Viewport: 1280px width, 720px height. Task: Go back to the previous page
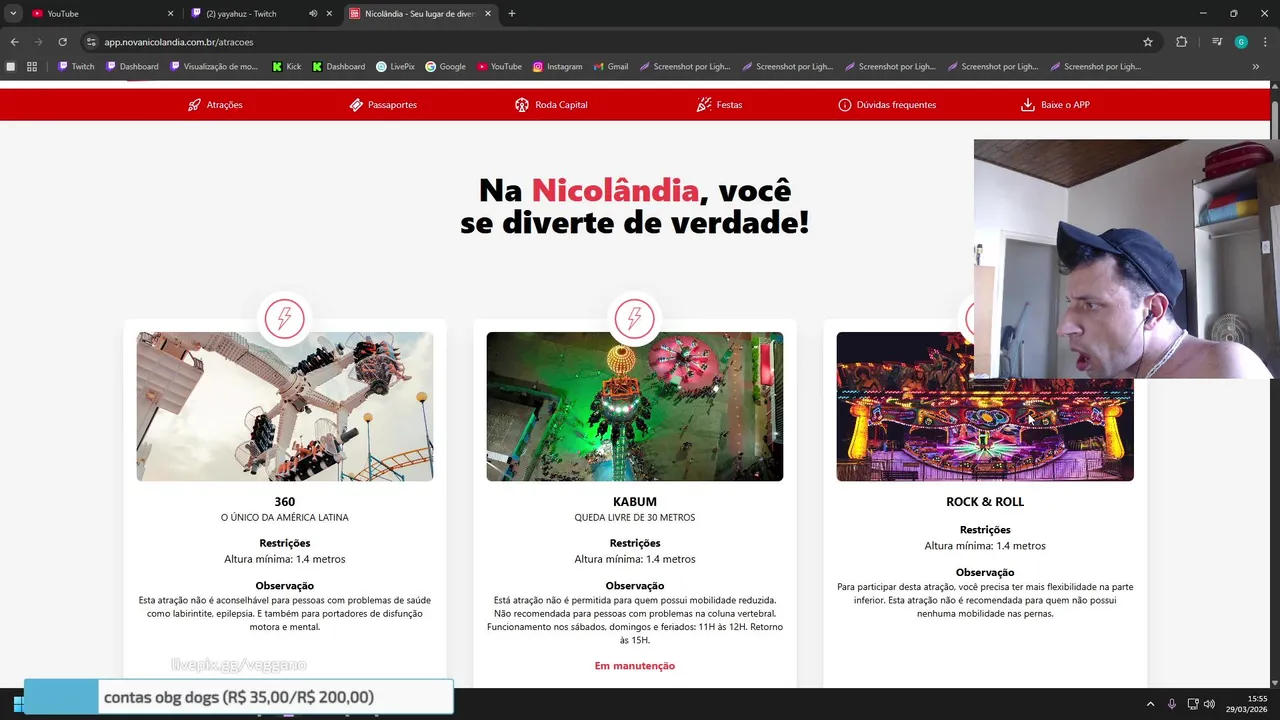(x=14, y=42)
